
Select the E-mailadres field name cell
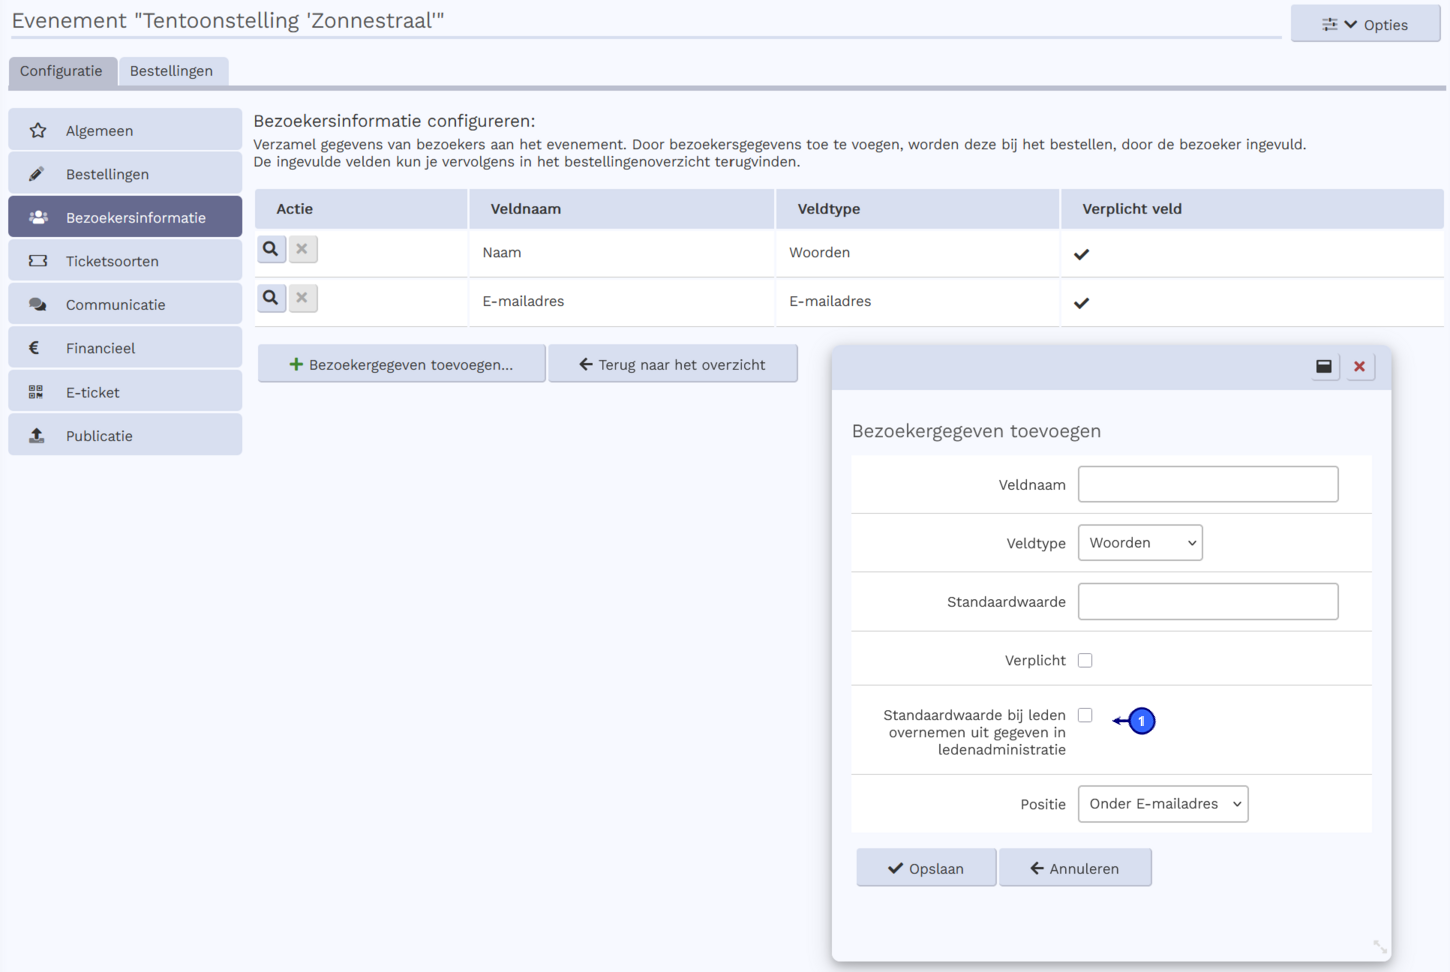622,302
